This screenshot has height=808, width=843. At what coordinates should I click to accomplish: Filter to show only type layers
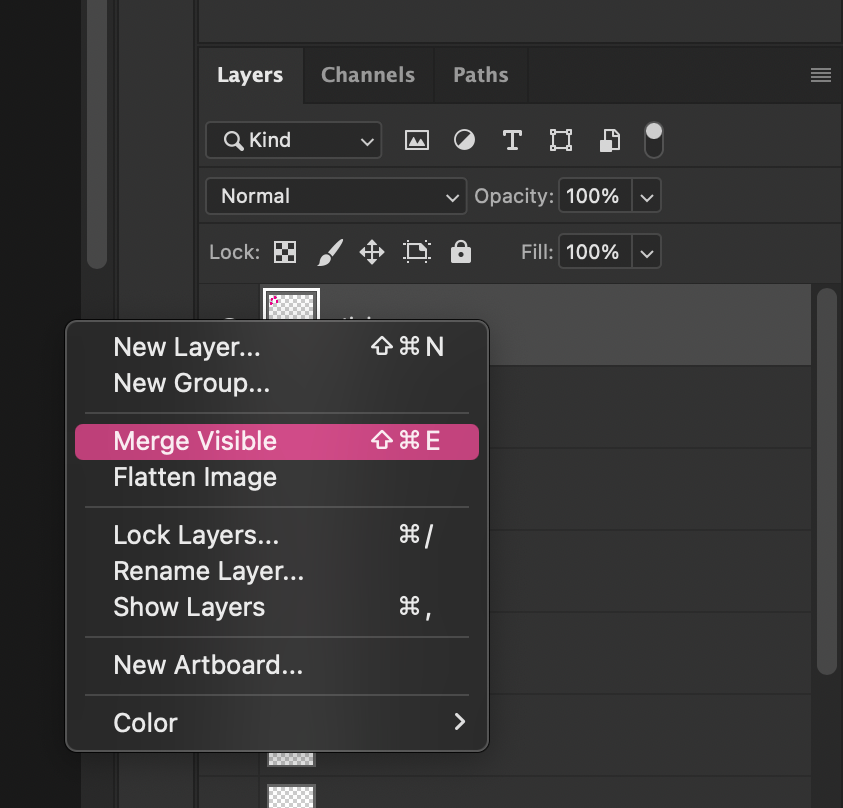tap(512, 140)
